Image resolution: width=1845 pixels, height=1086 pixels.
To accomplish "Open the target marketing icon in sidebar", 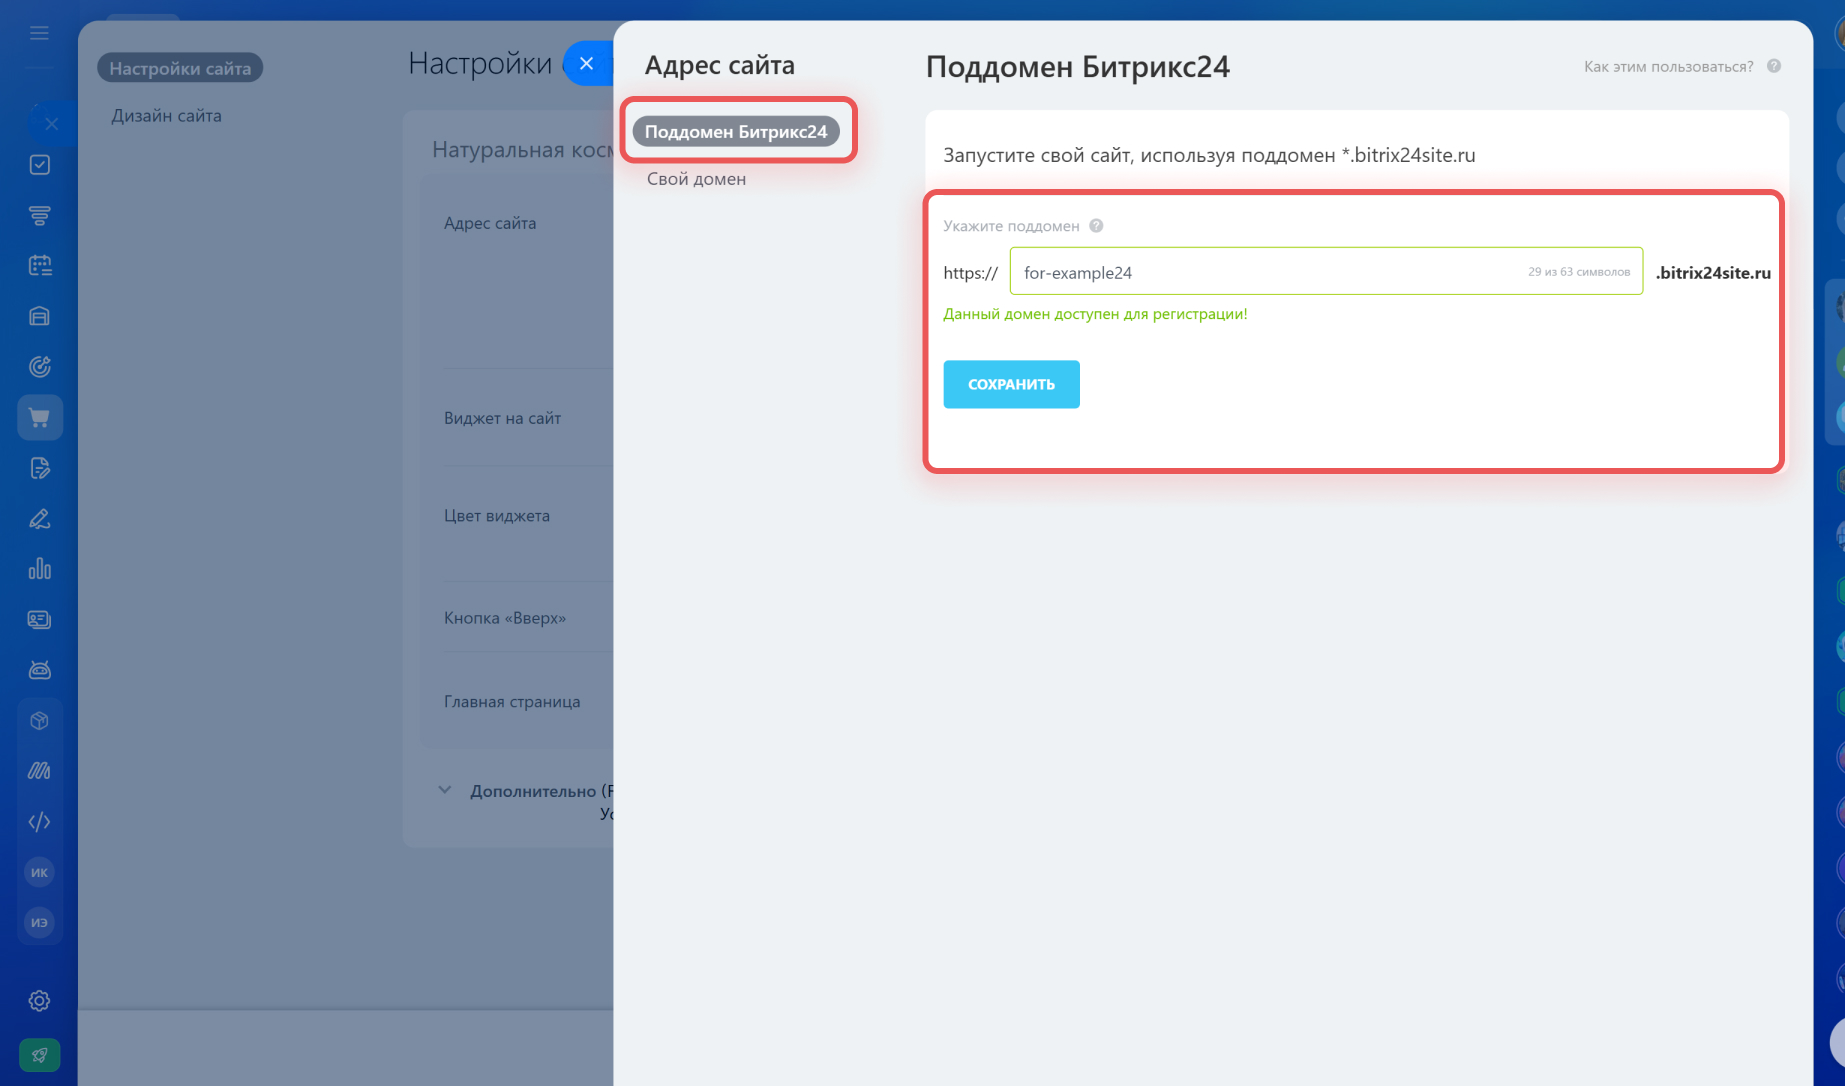I will pos(40,367).
